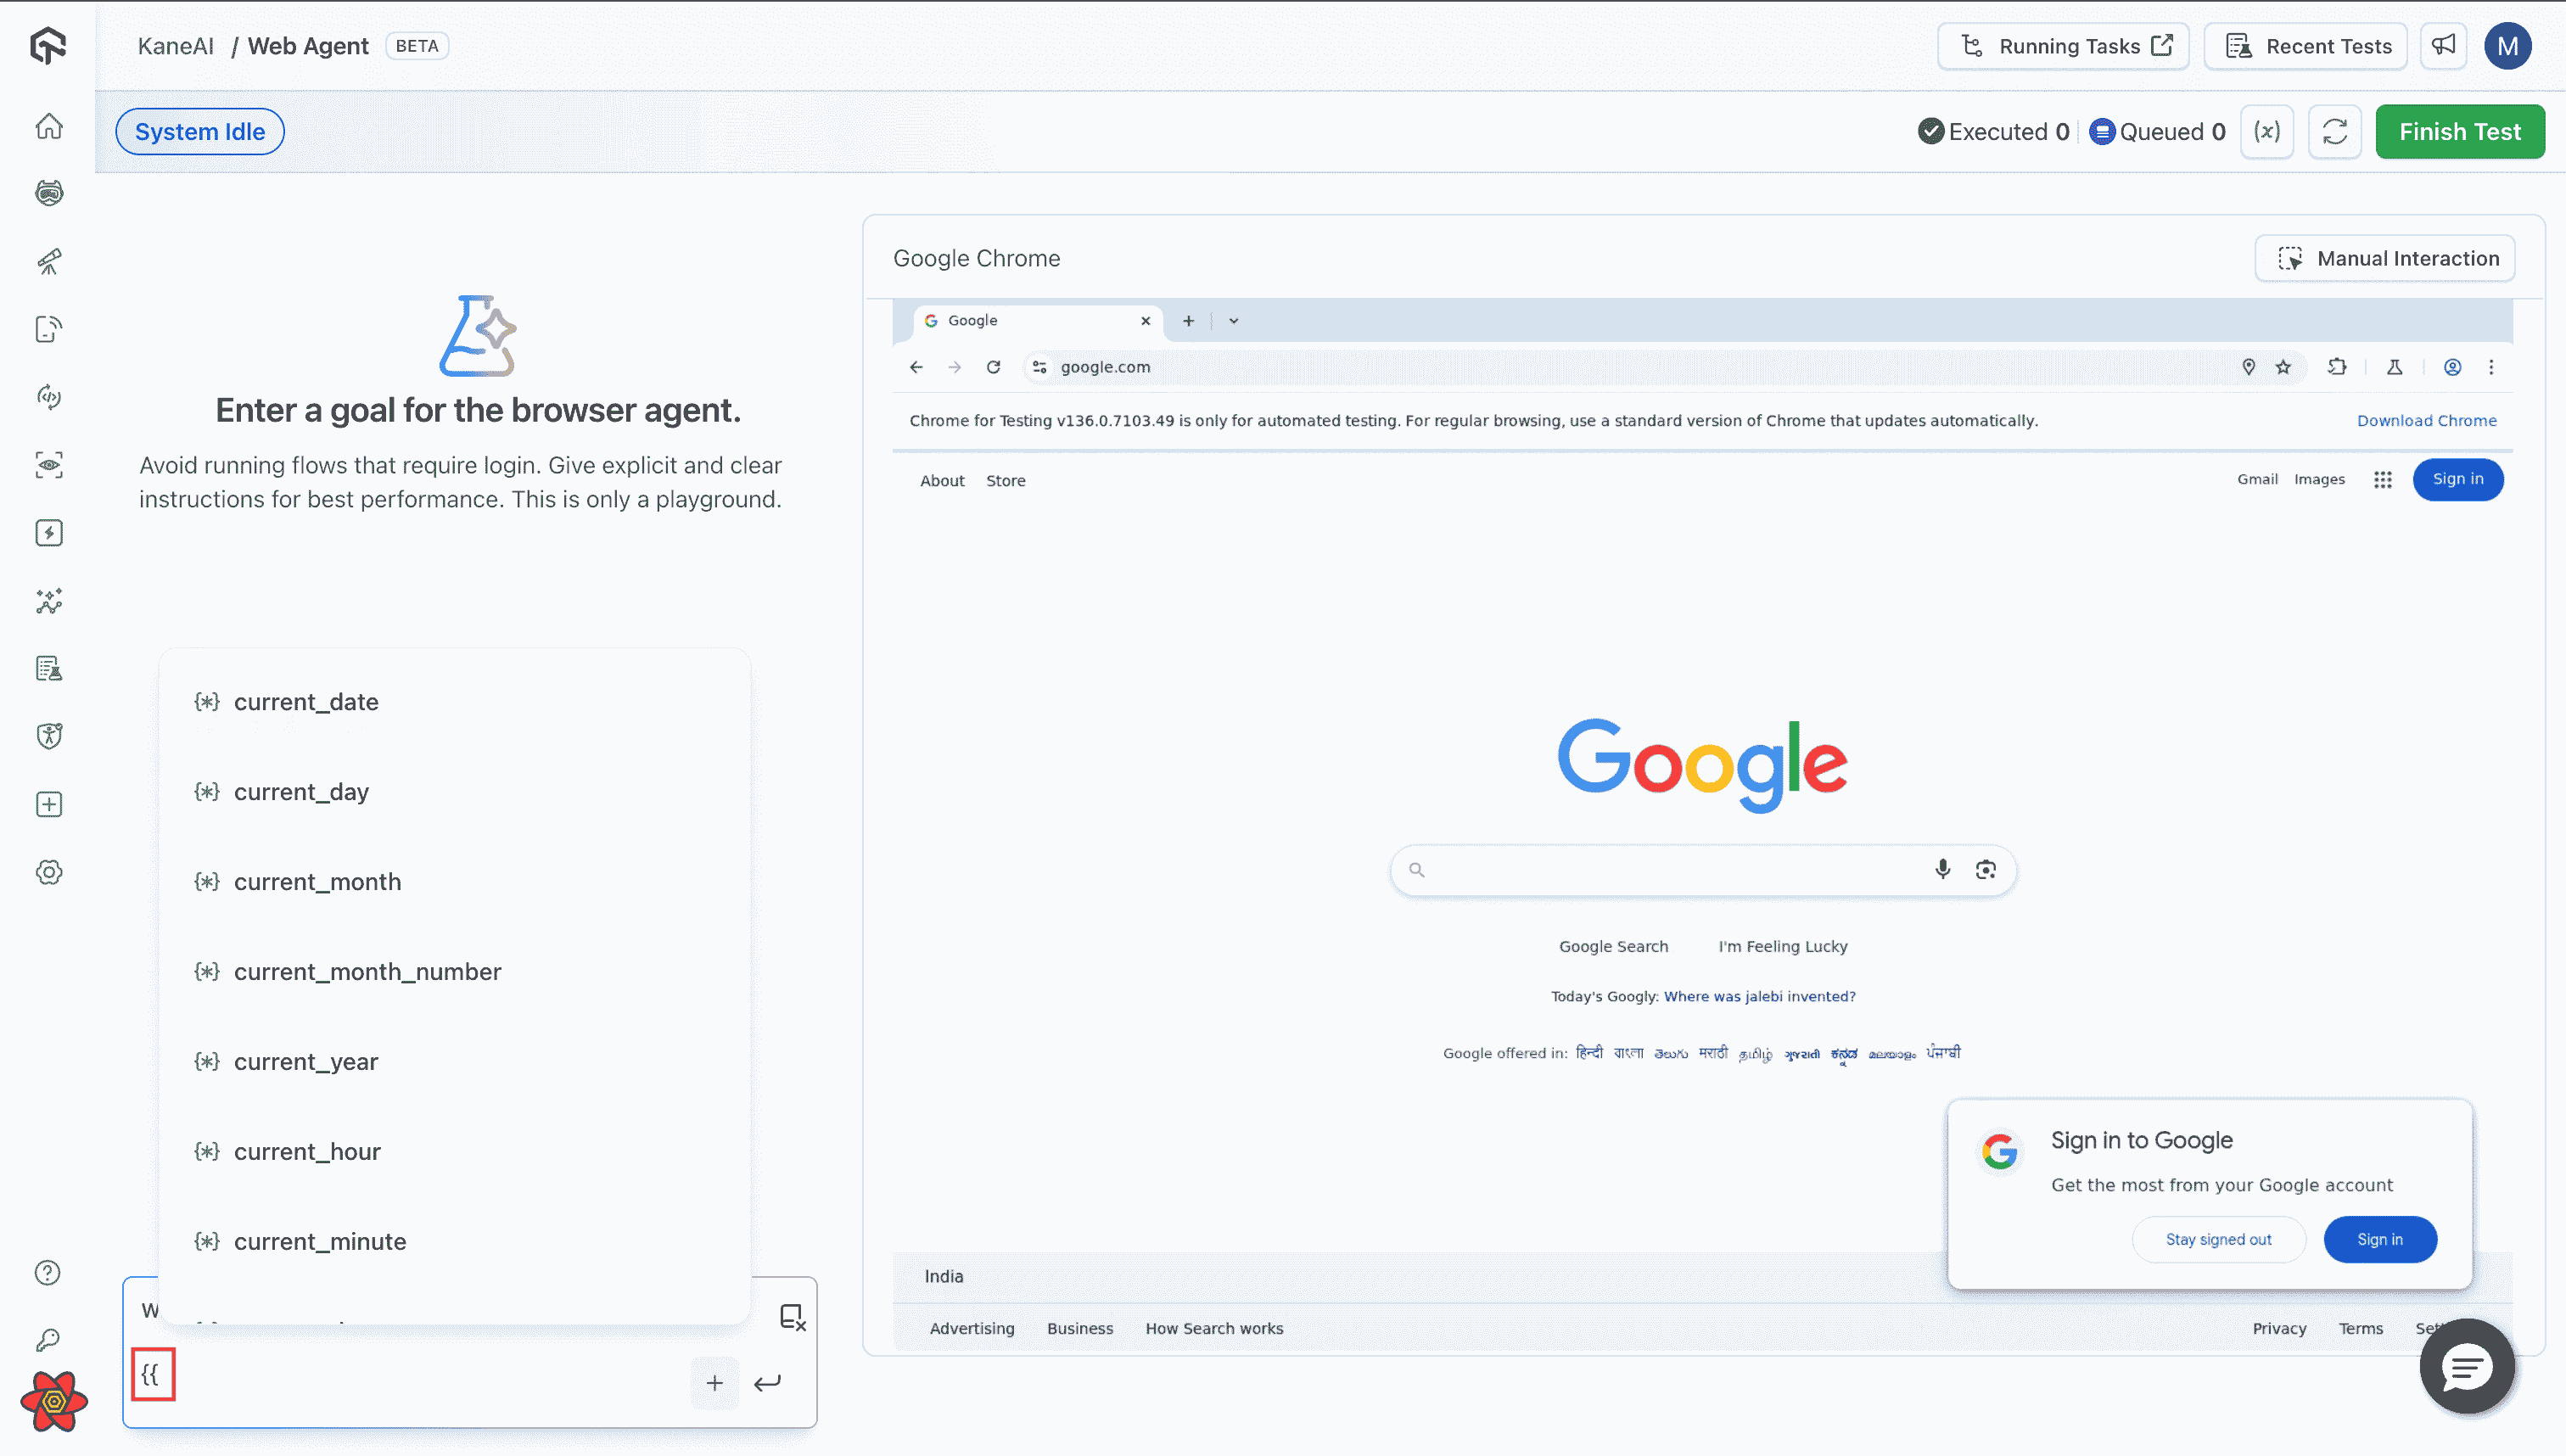Pick the current_hour variable option
Viewport: 2566px width, 1456px height.
point(307,1152)
